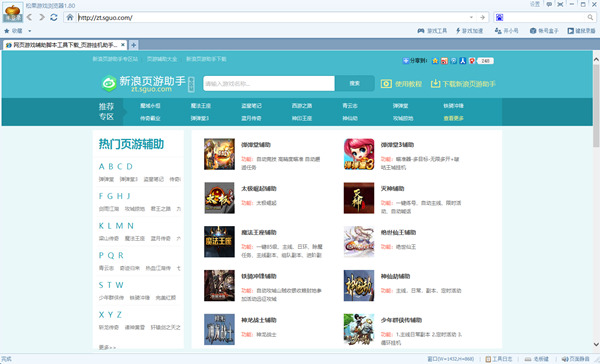This screenshot has height=364, width=600.
Task: Expand the favorites bar dropdown arrow
Action: click(x=29, y=31)
